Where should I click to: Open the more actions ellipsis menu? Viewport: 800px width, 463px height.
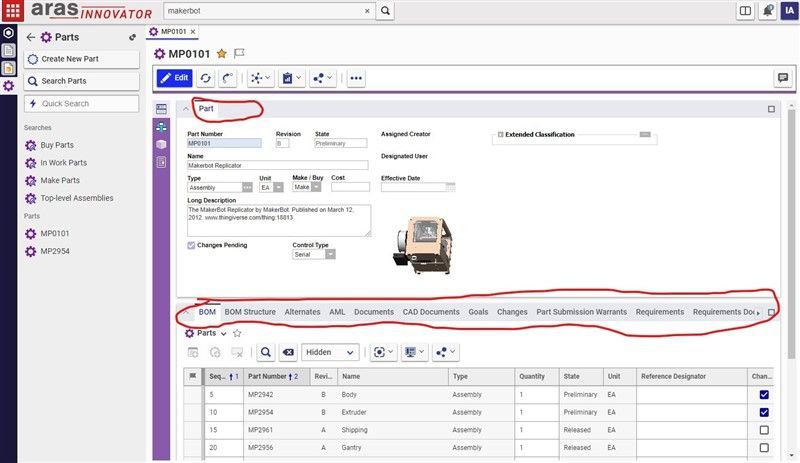coord(356,78)
